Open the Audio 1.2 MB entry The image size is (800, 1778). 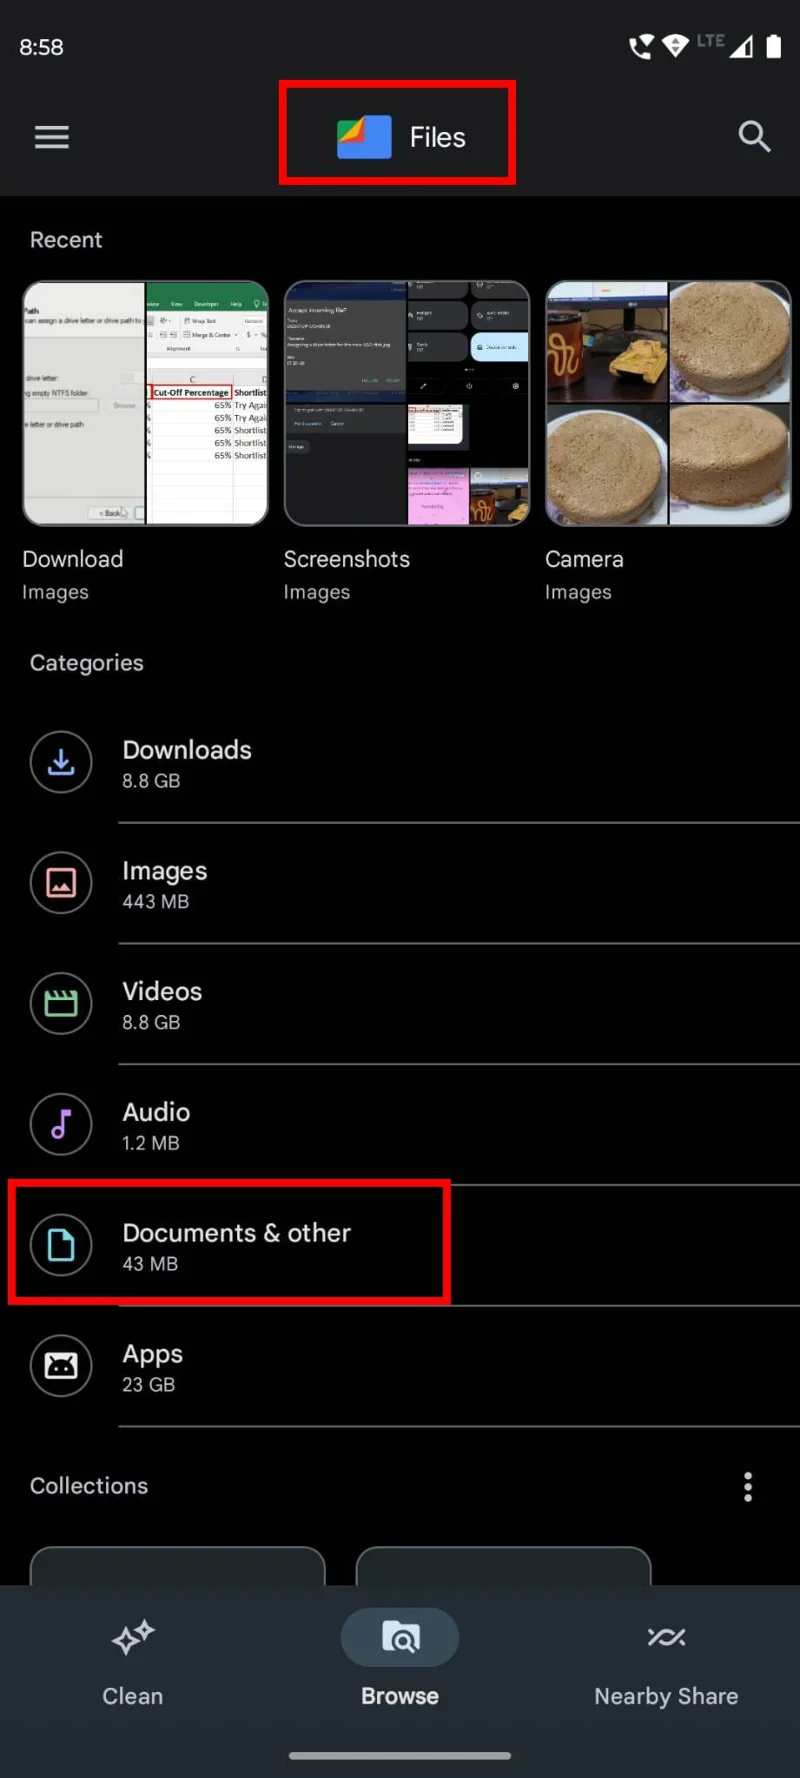click(400, 1124)
